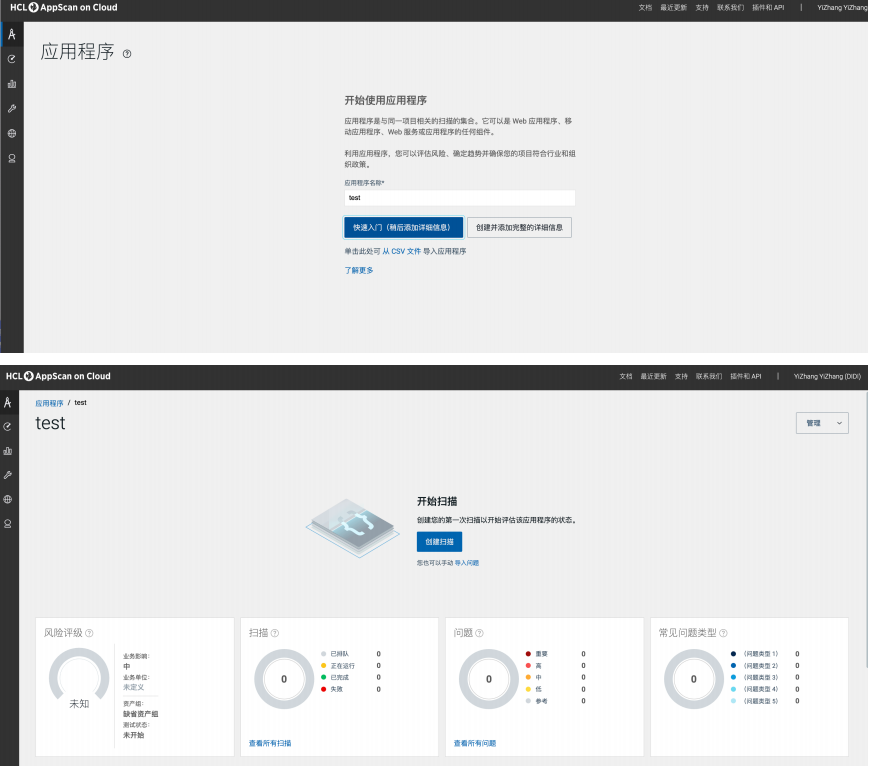Click help icon next to 风险评级
This screenshot has width=869, height=766.
click(89, 633)
